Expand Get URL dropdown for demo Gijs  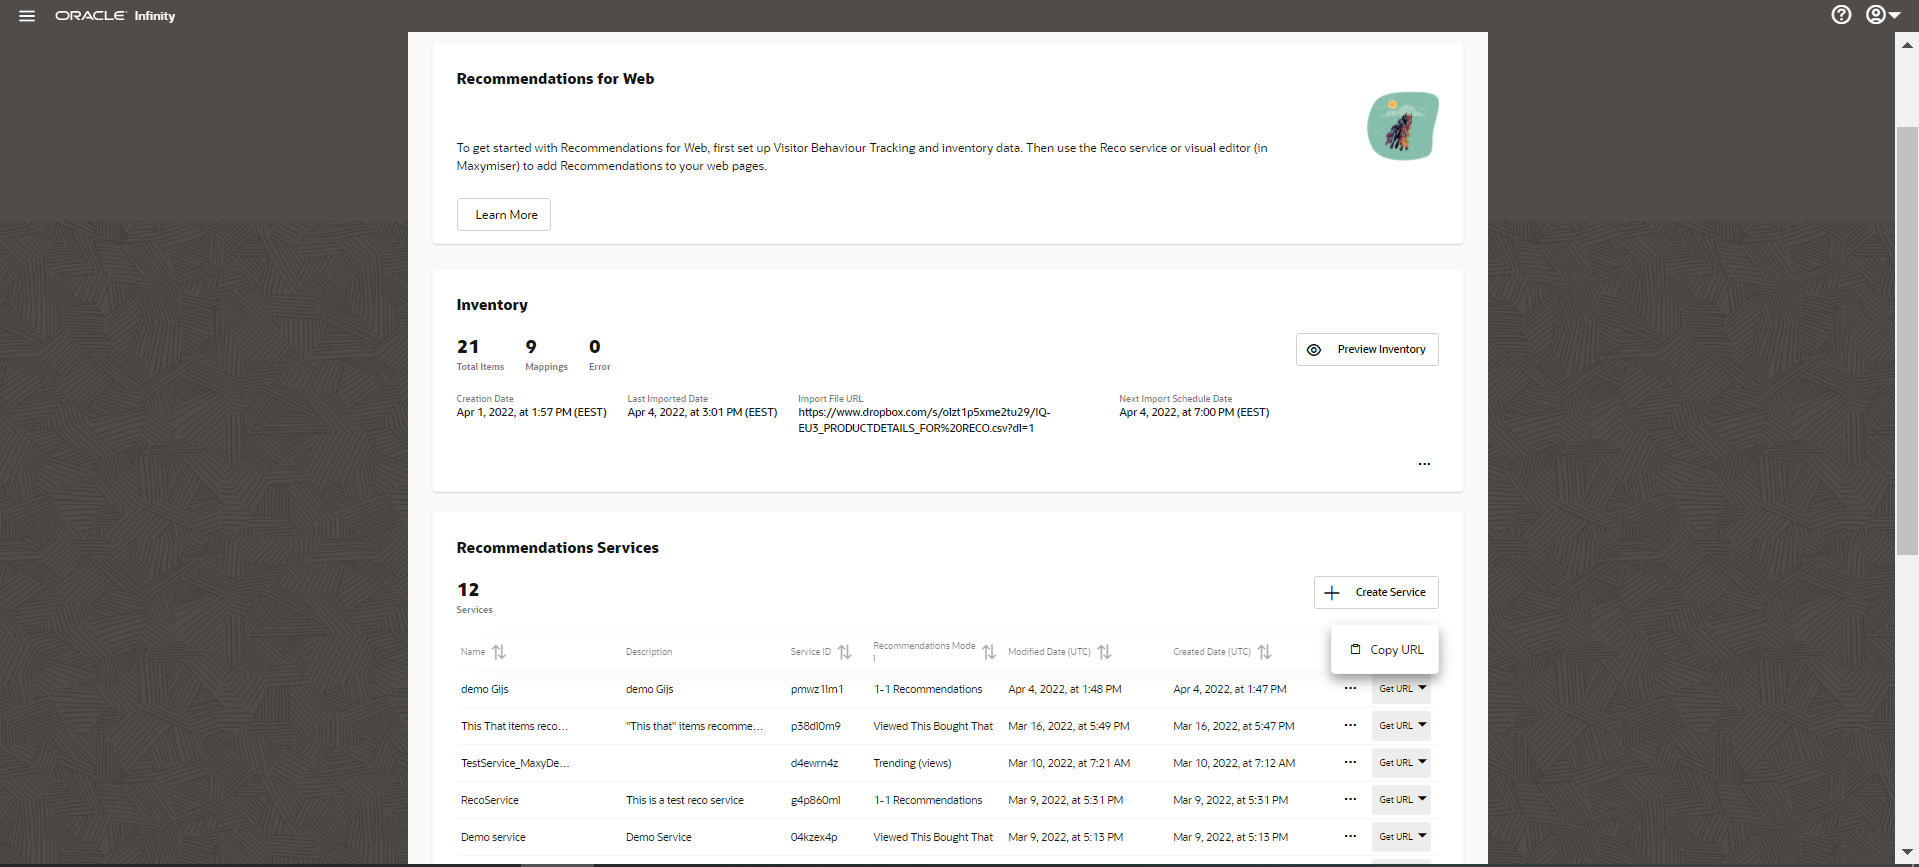click(x=1401, y=689)
